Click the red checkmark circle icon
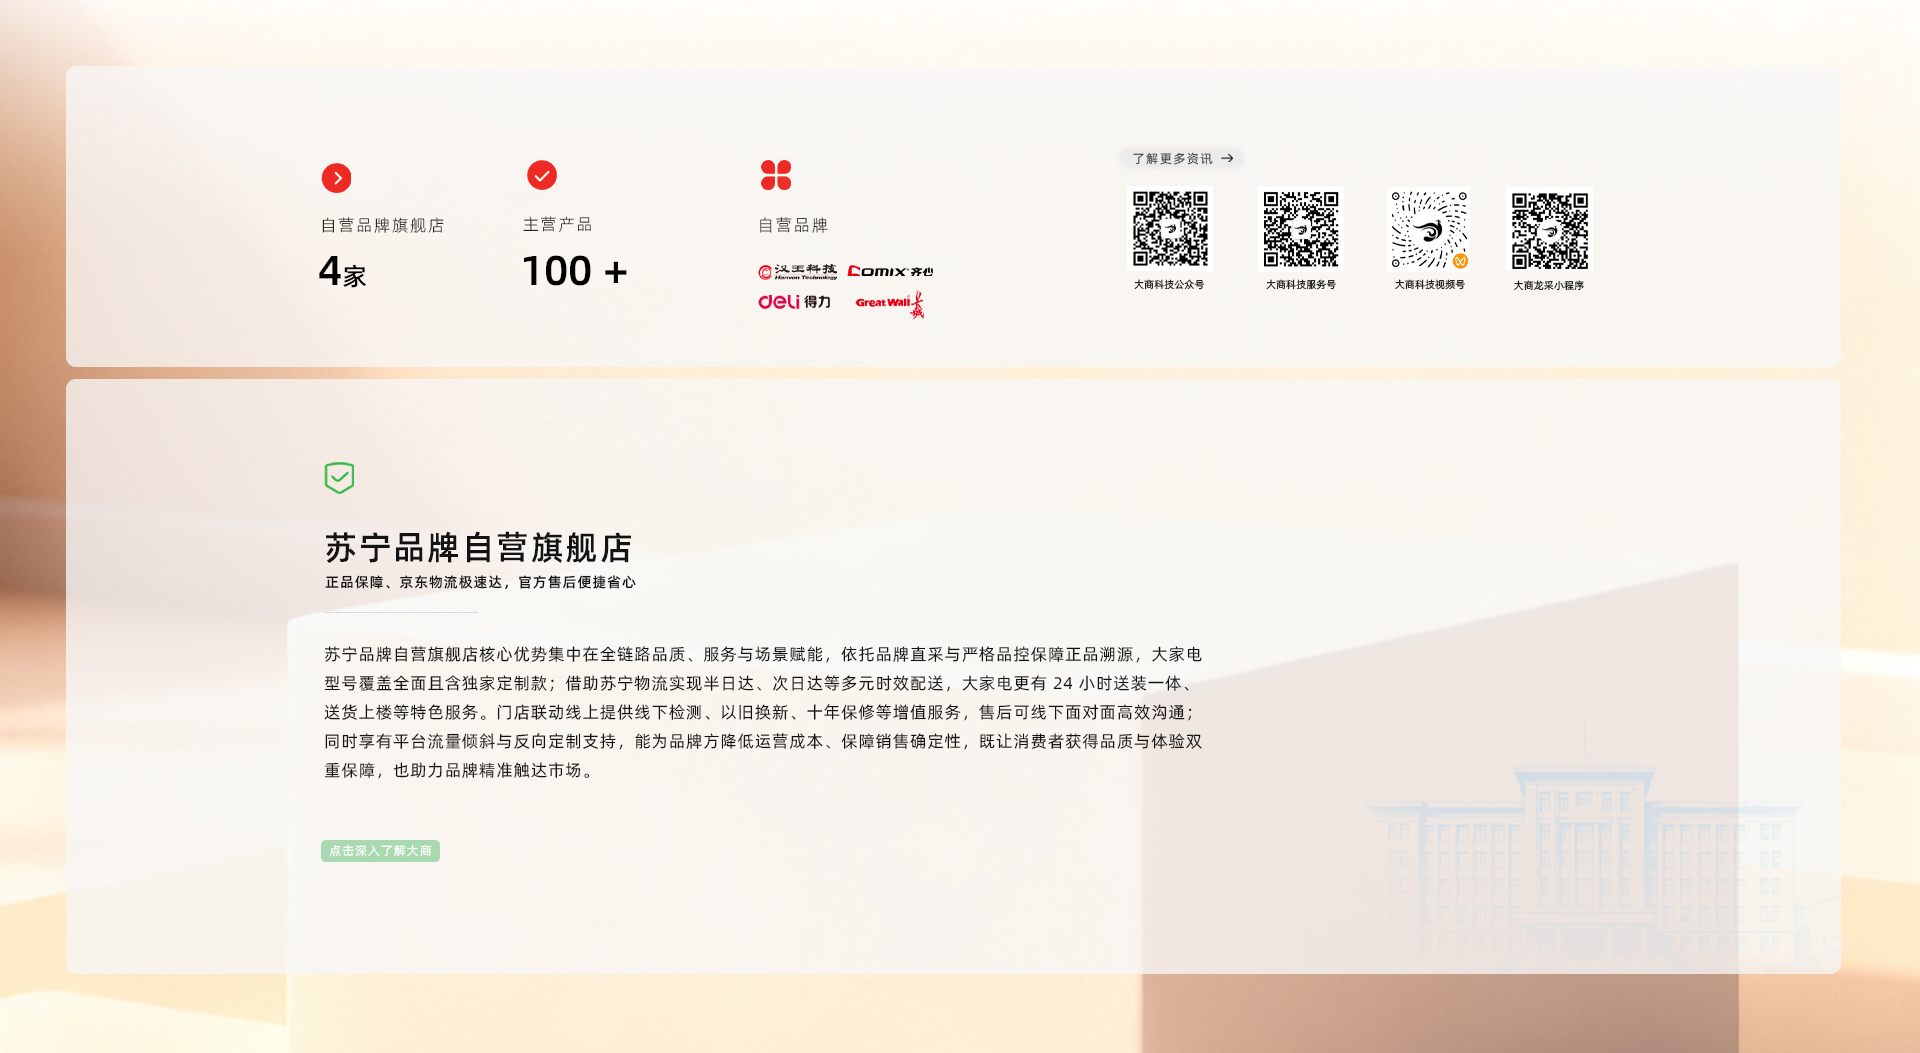The height and width of the screenshot is (1053, 1920). tap(542, 175)
